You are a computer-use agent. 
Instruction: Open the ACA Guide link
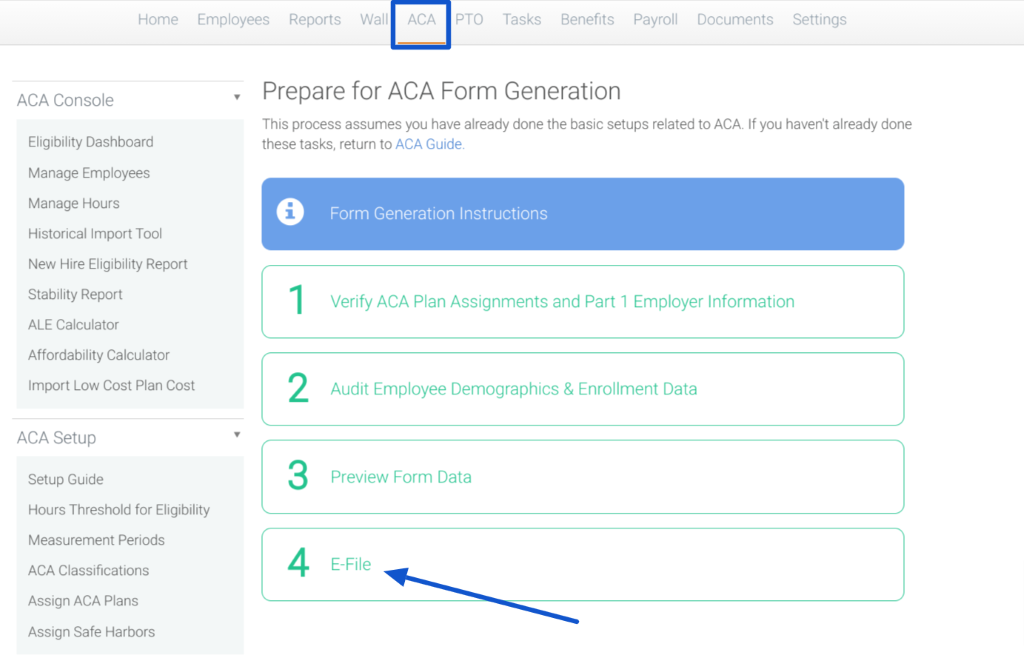(x=428, y=144)
